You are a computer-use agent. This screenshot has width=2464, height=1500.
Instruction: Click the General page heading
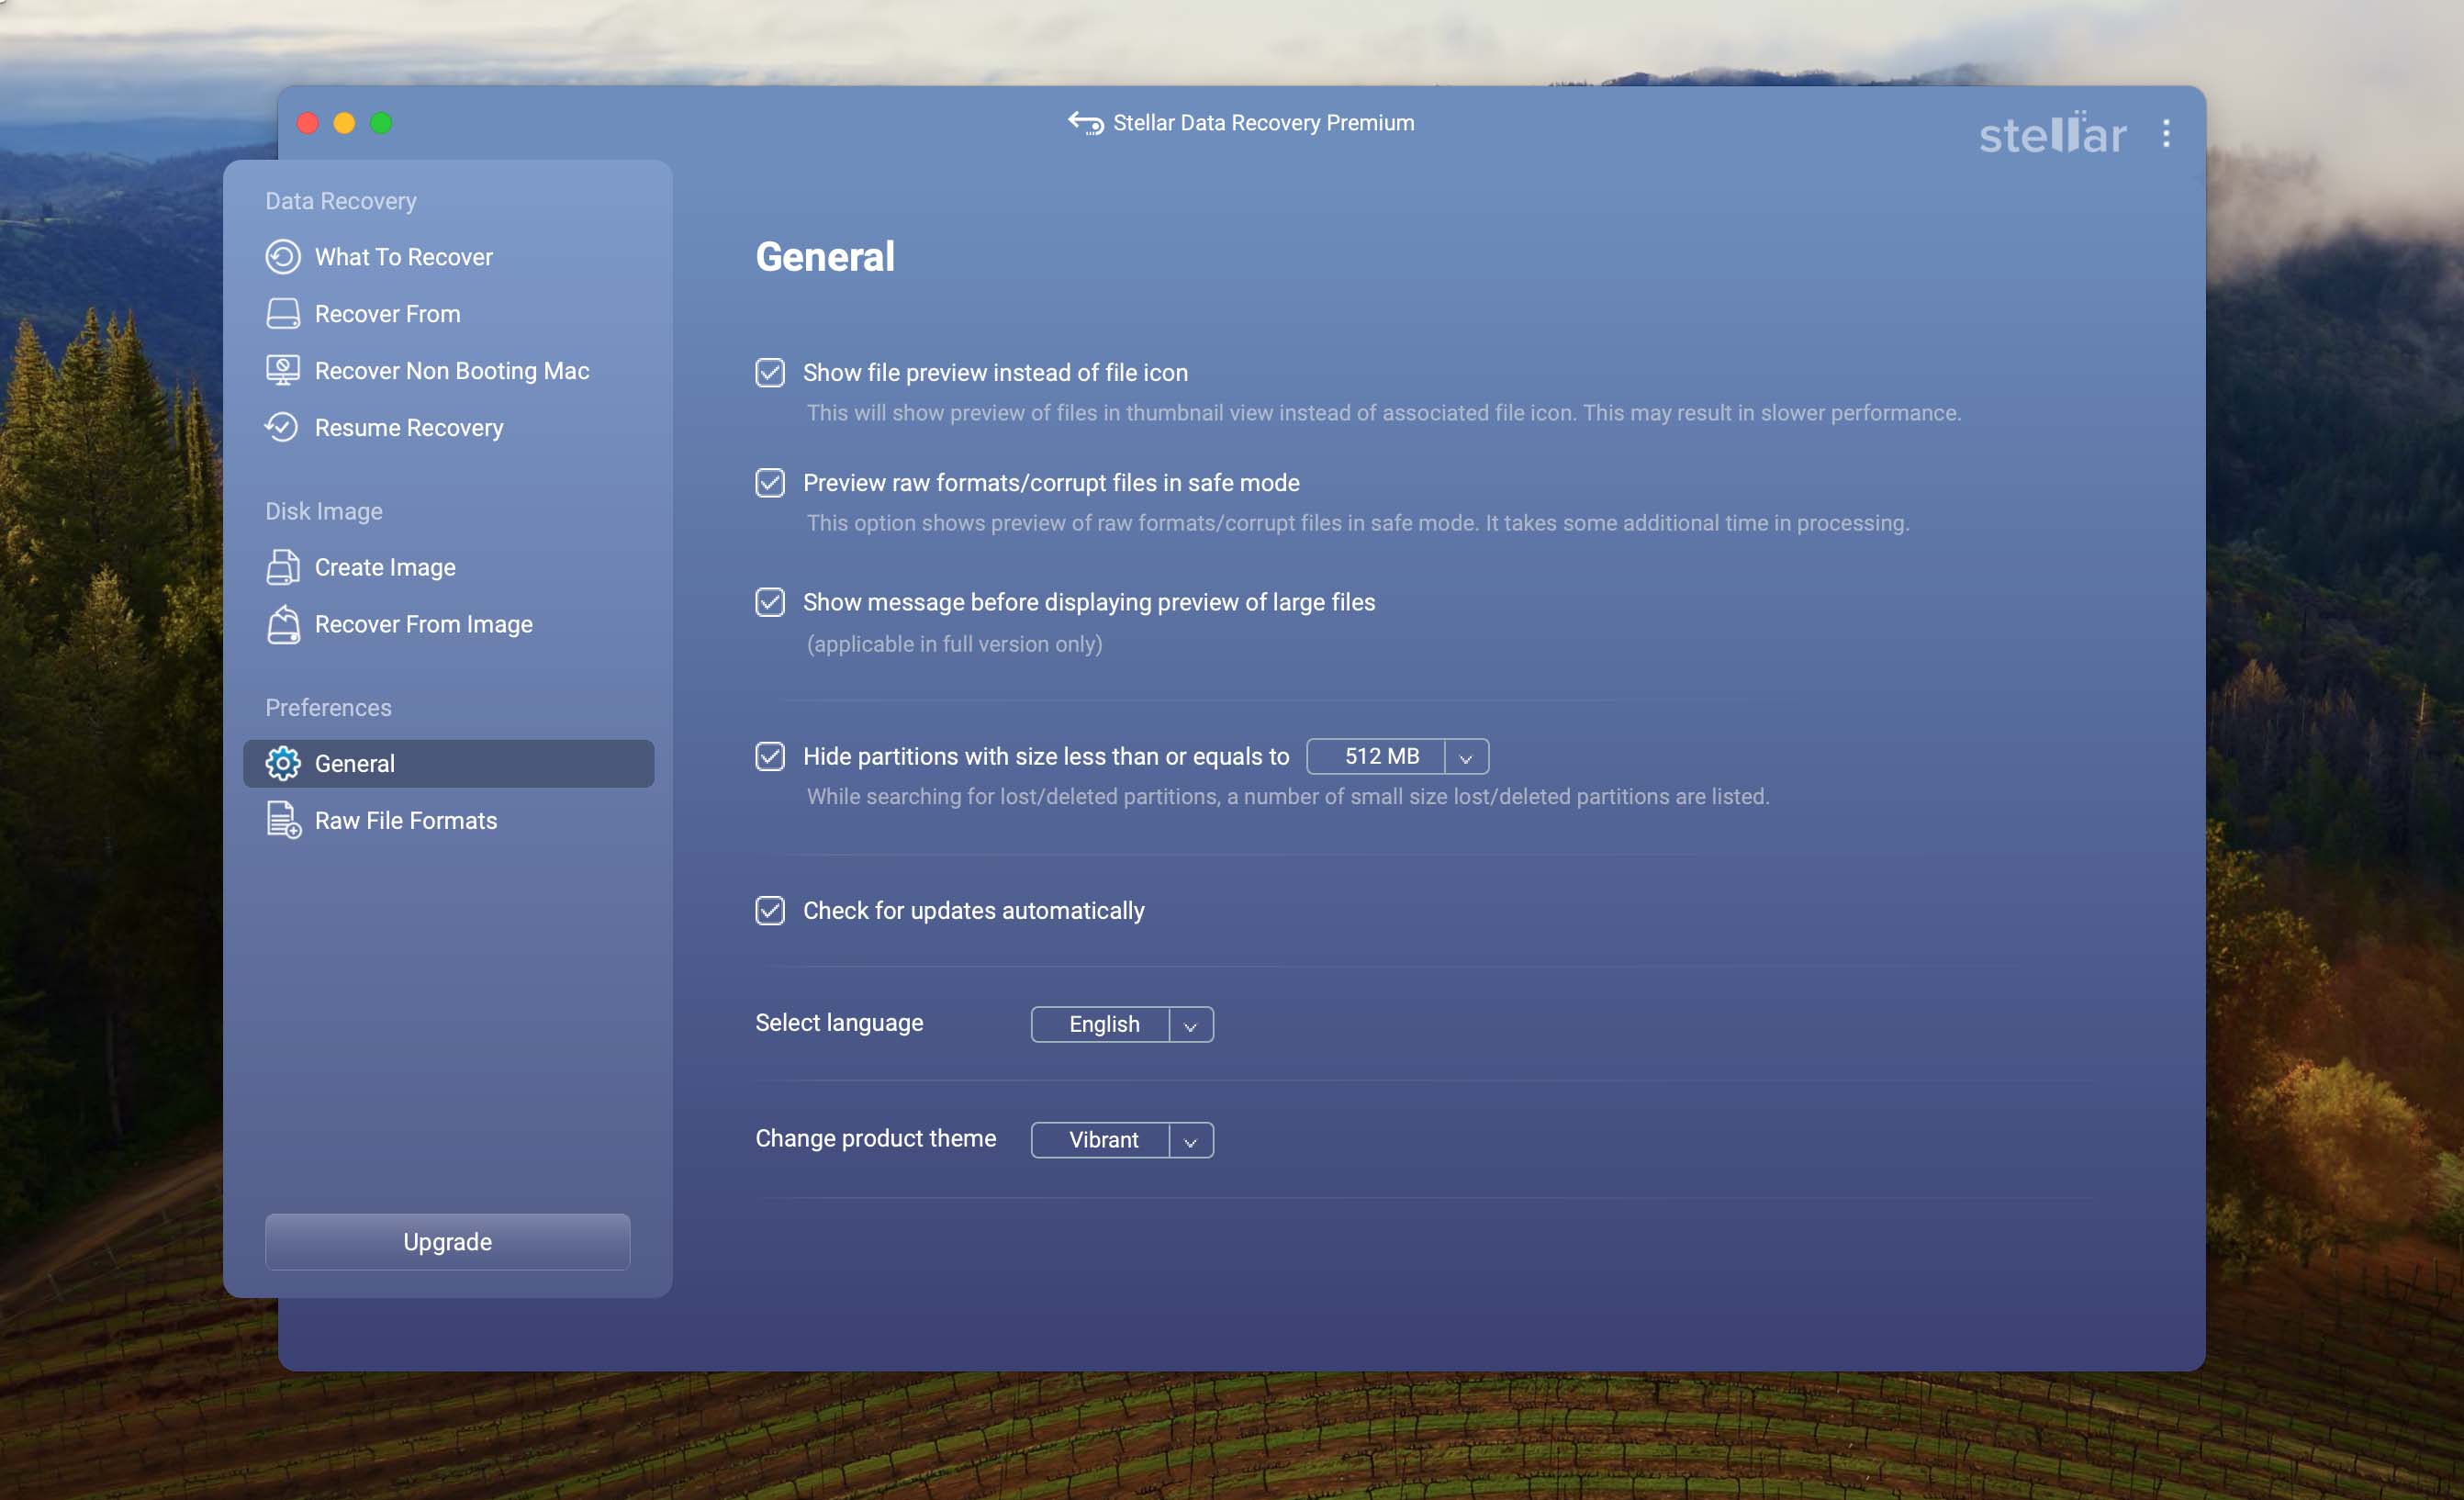[825, 257]
